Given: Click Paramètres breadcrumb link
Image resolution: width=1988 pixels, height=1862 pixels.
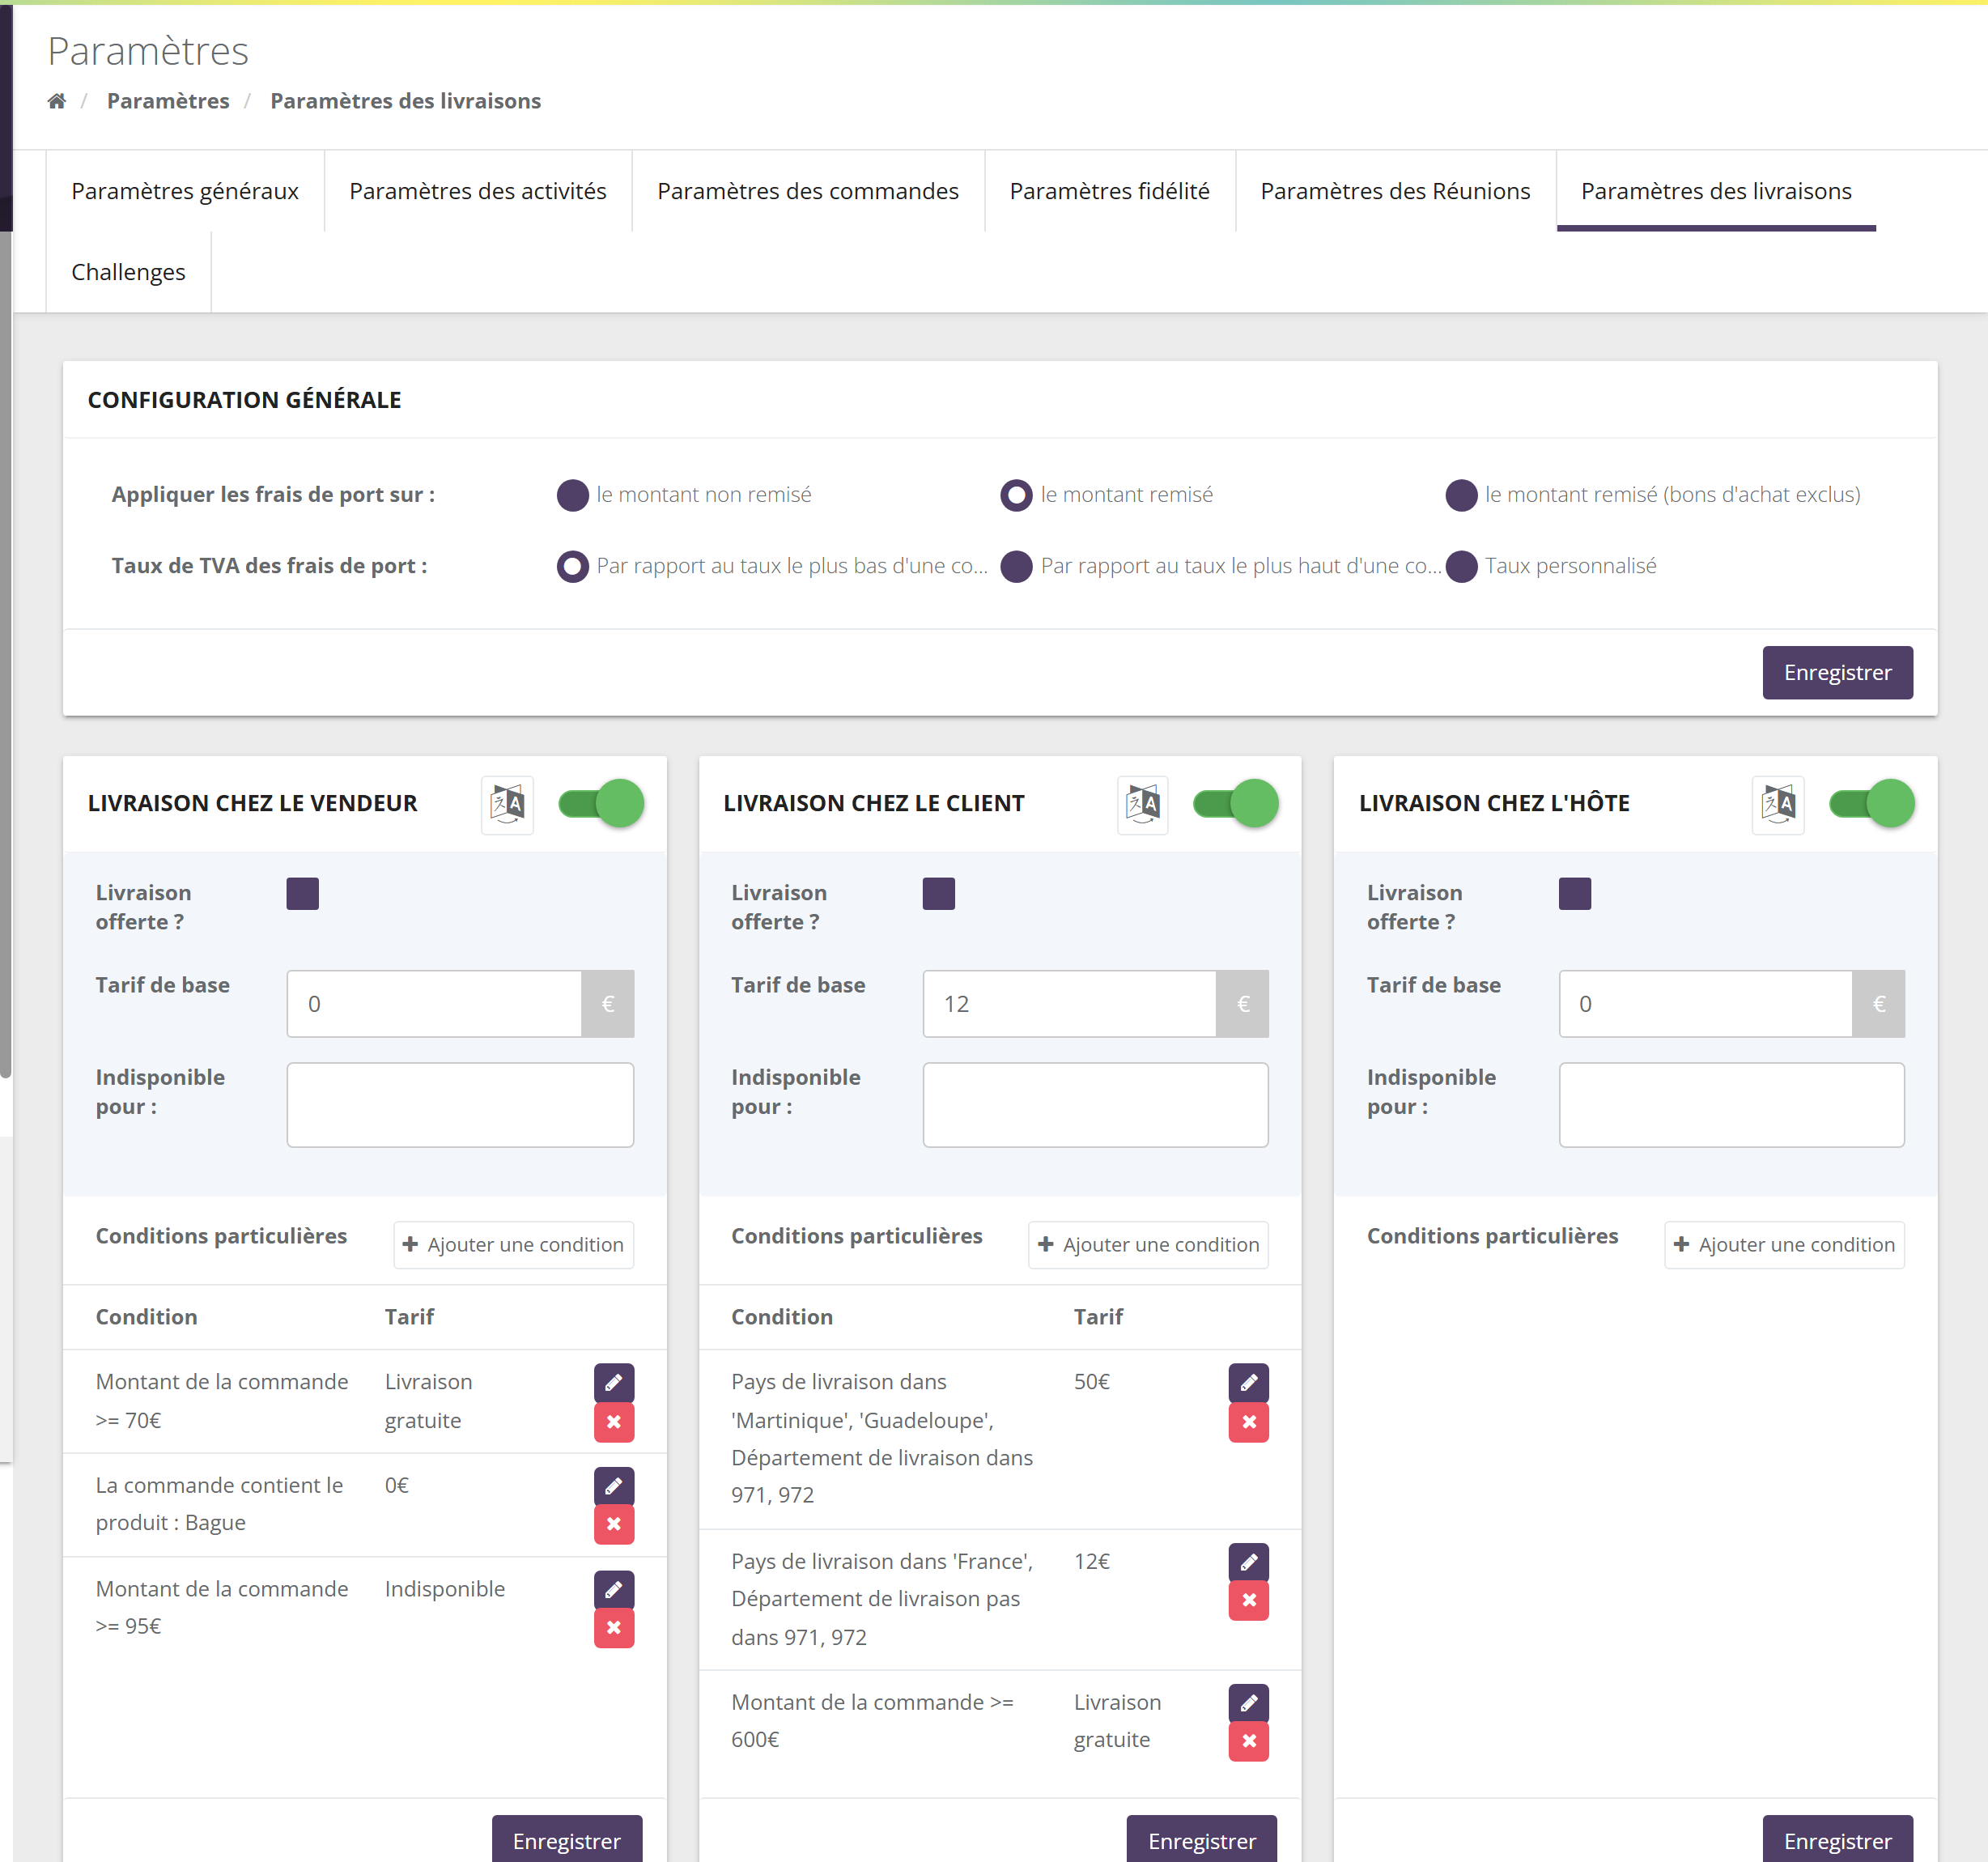Looking at the screenshot, I should tap(168, 101).
